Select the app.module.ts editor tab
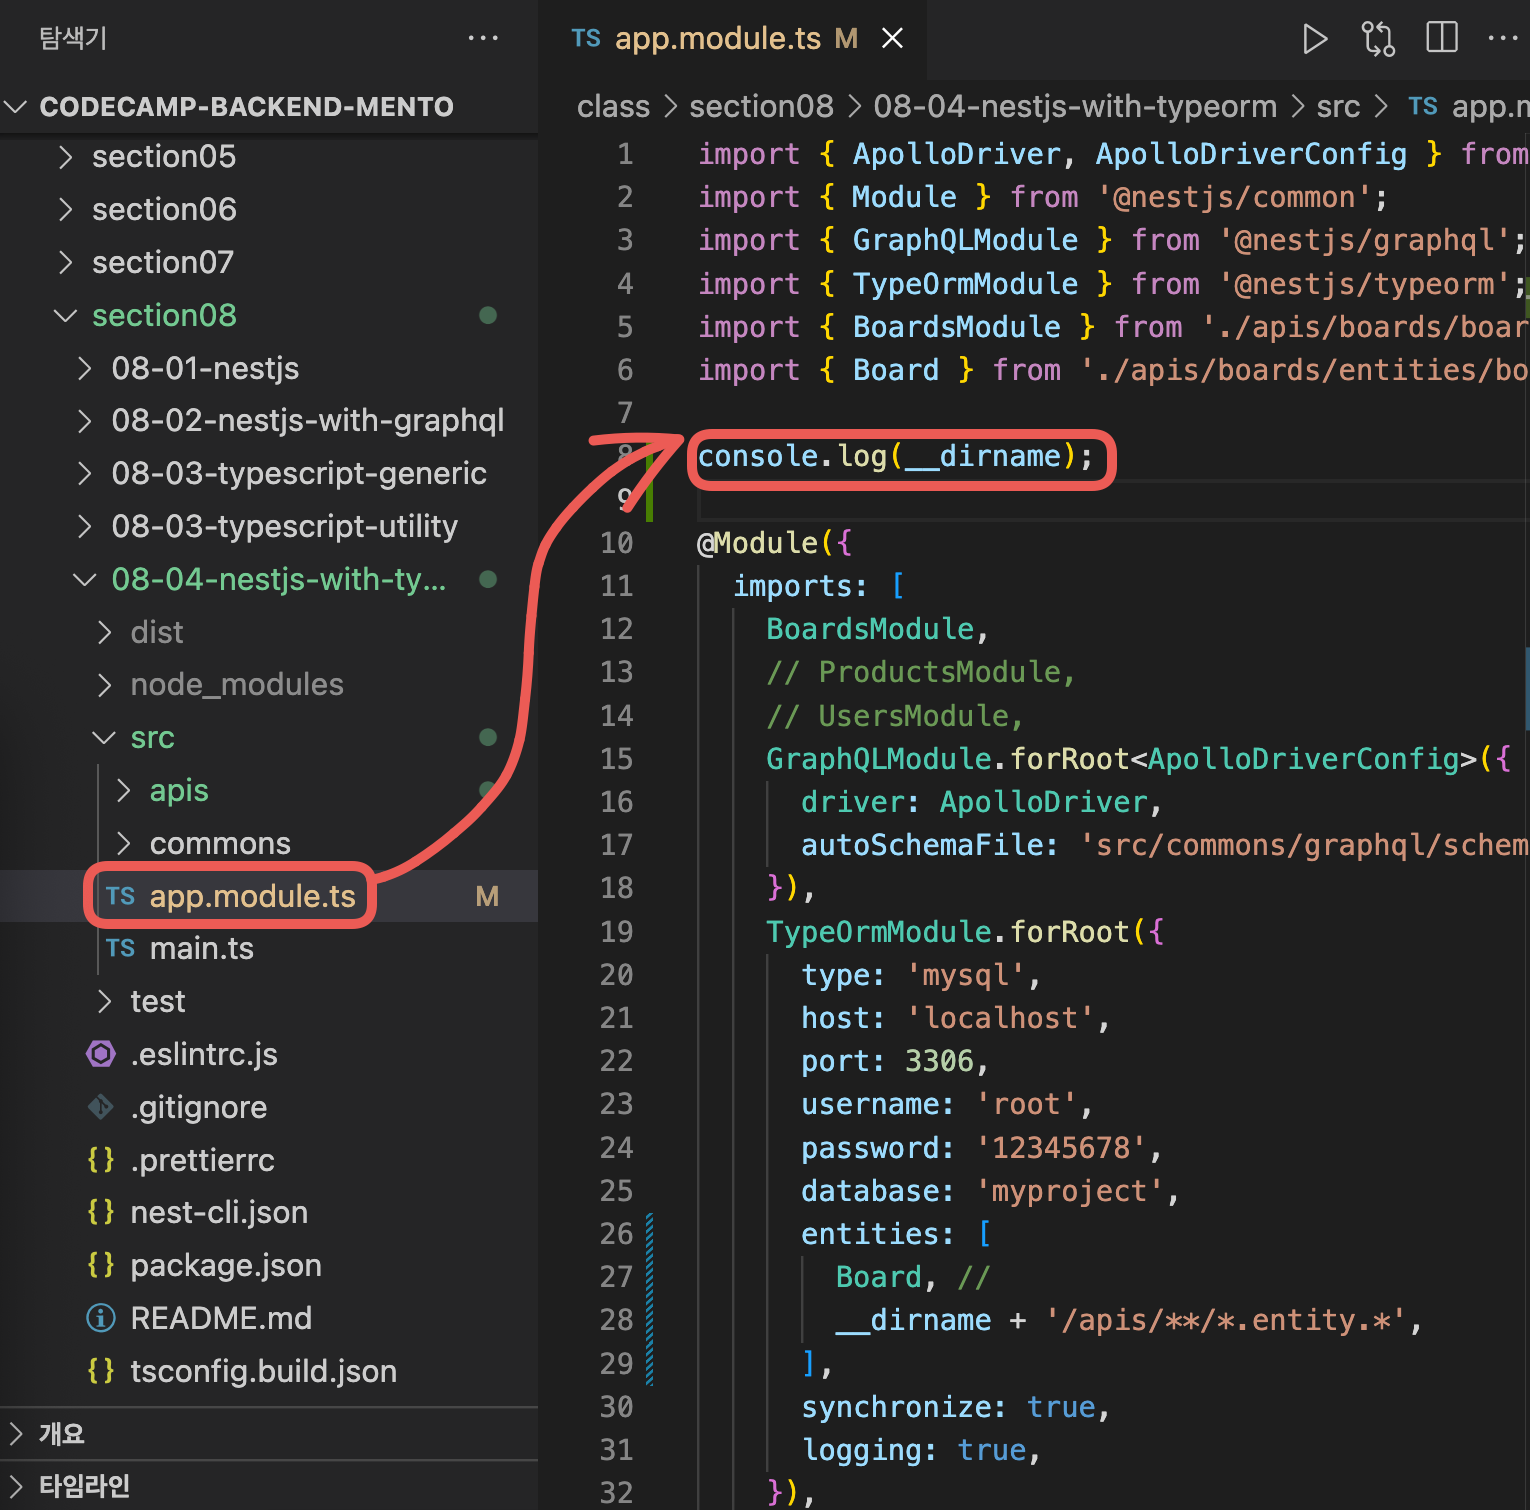Screen dimensions: 1530x1510 point(735,39)
